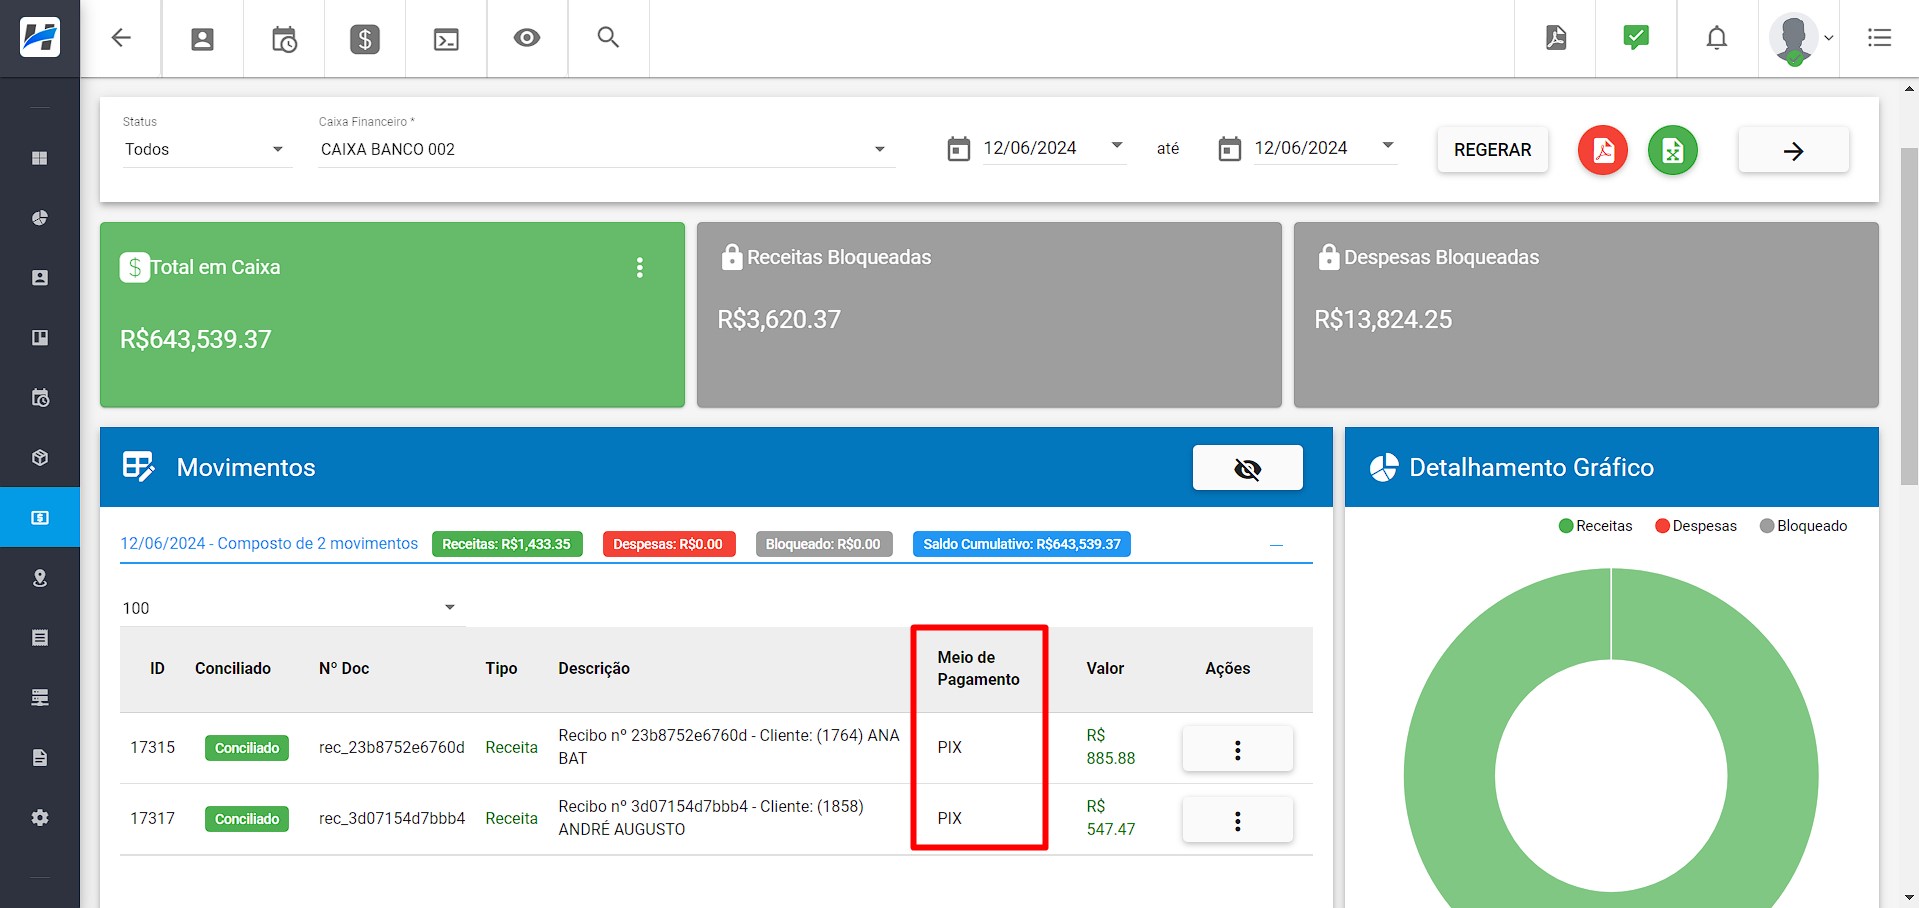Click the Conciliado badge for ID 17315

click(x=247, y=748)
